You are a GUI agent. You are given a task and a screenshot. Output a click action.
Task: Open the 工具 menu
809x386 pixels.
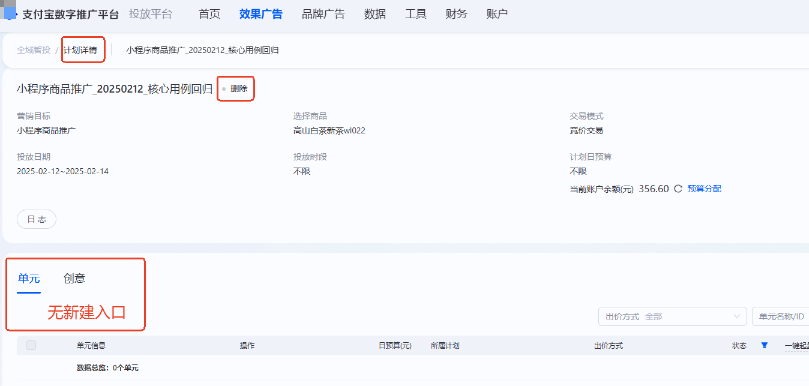415,14
